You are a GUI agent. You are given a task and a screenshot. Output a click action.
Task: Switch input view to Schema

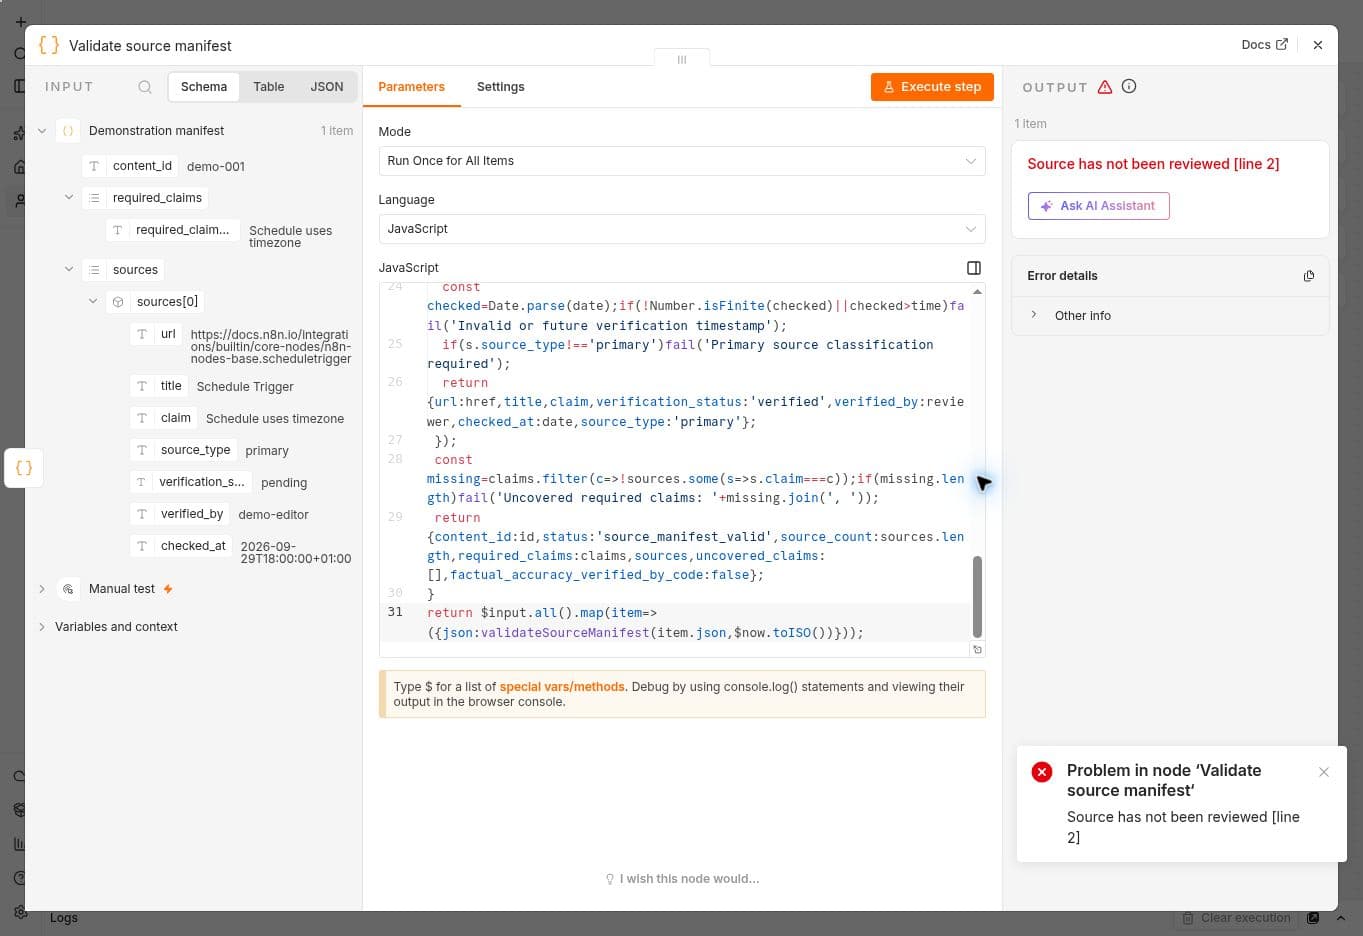204,87
